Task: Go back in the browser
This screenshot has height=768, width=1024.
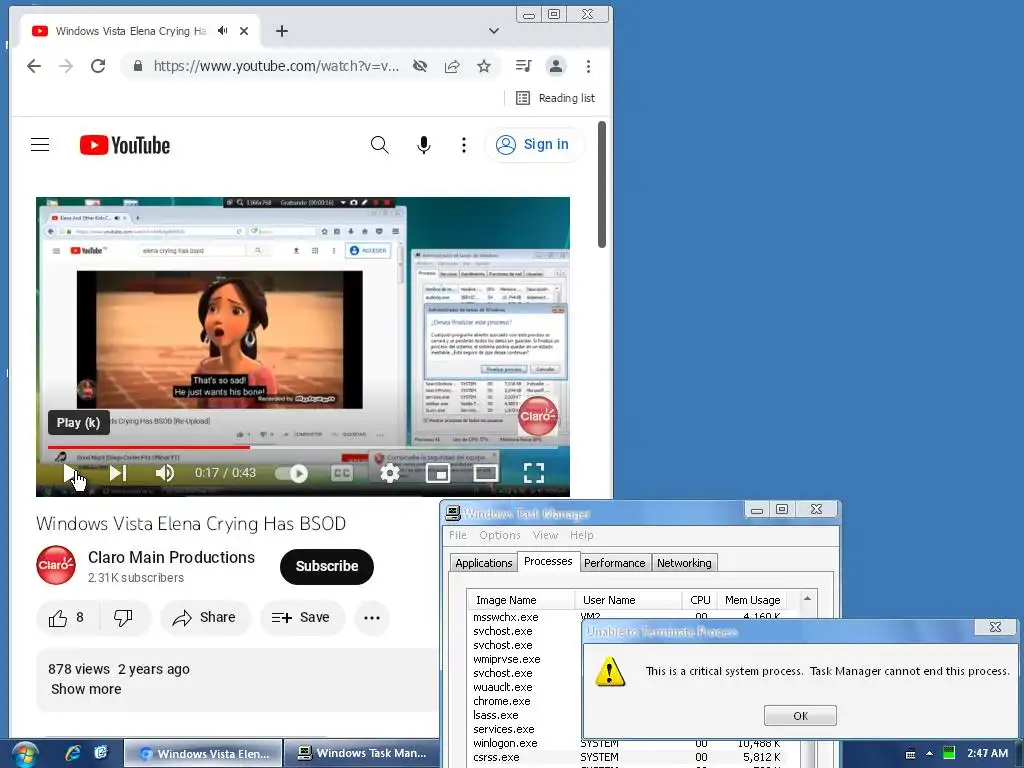Action: (x=34, y=66)
